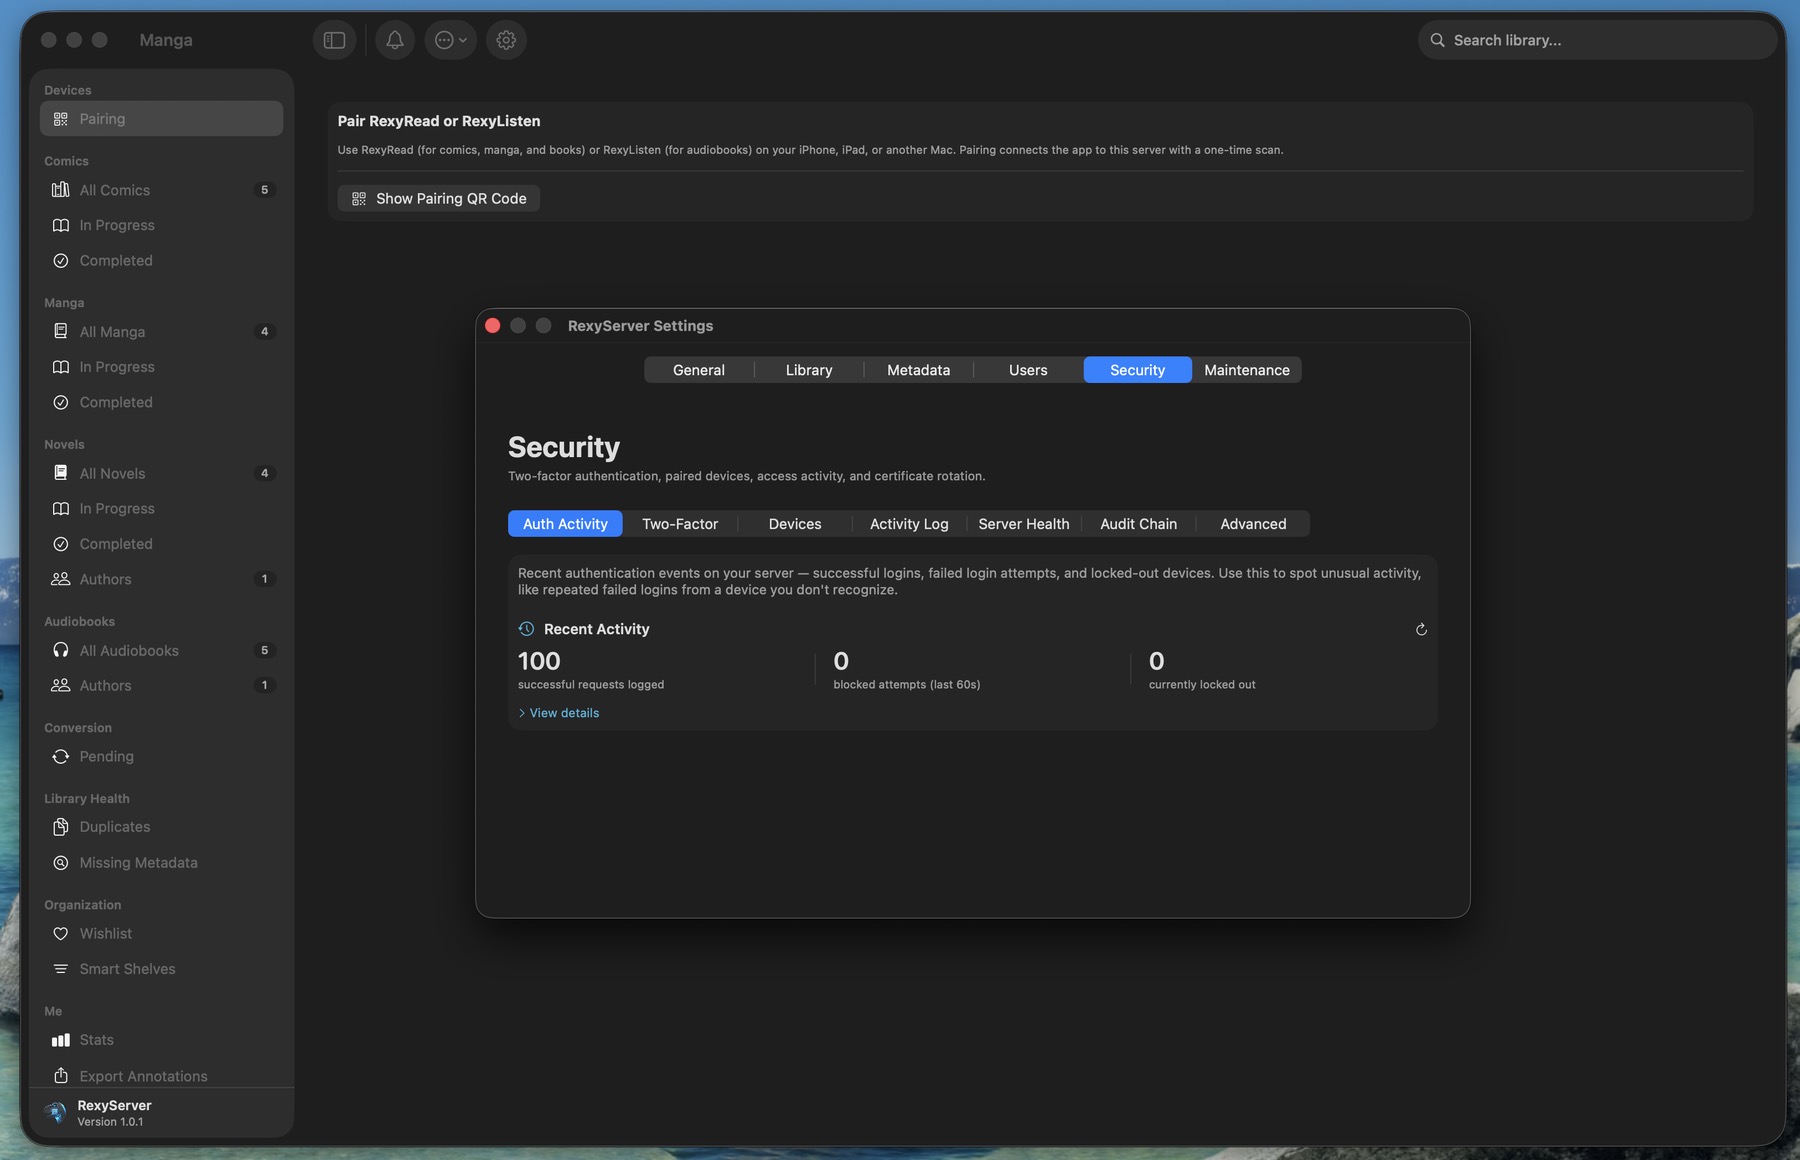Open settings gear in toolbar
This screenshot has height=1160, width=1800.
pos(506,40)
